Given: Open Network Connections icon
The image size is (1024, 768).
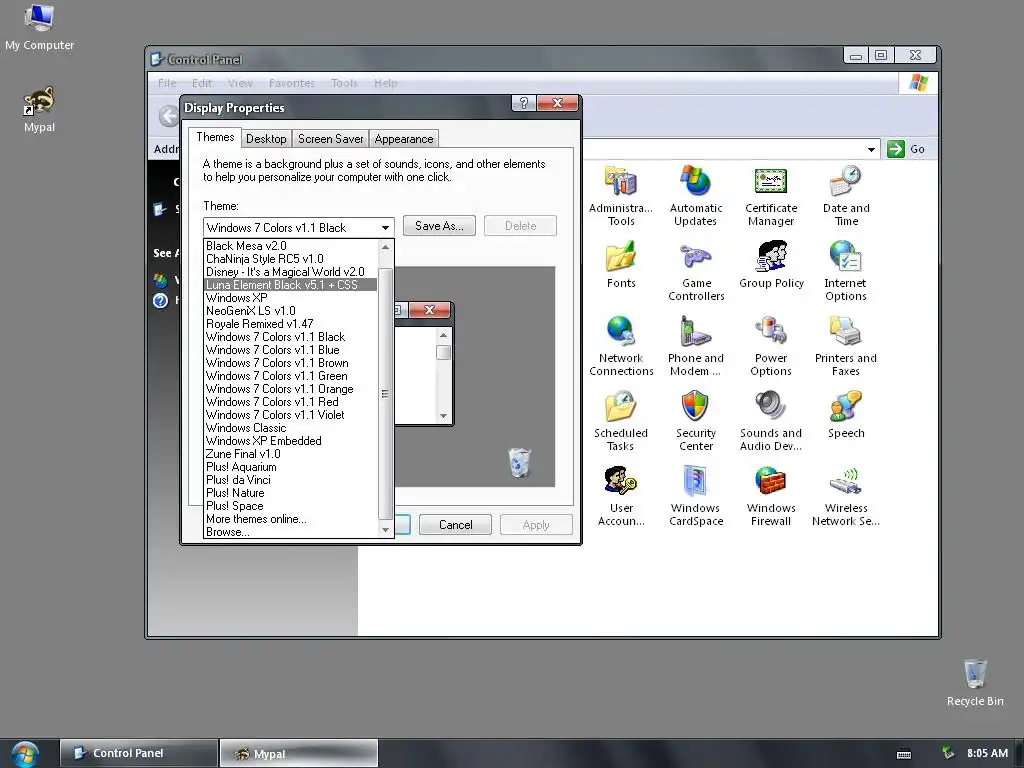Looking at the screenshot, I should click(x=620, y=332).
